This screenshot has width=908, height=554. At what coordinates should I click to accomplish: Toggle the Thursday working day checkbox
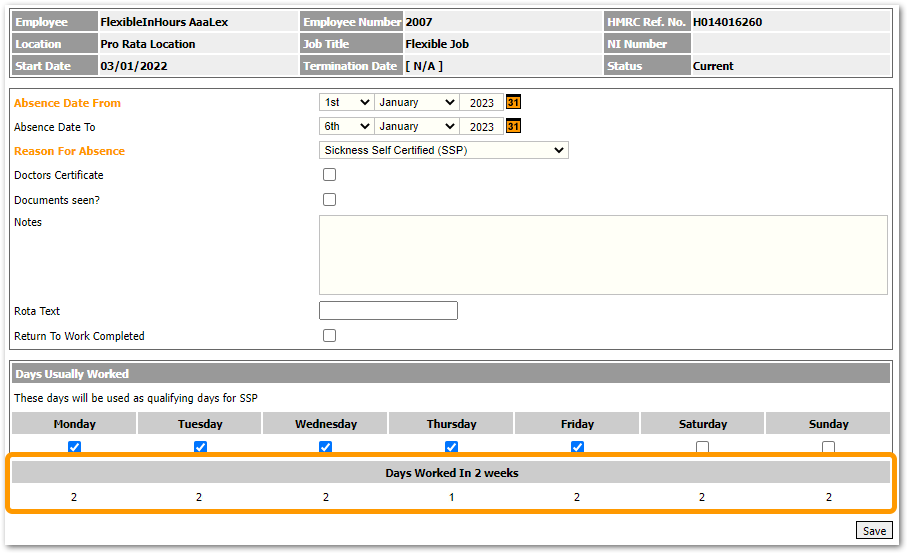coord(451,447)
